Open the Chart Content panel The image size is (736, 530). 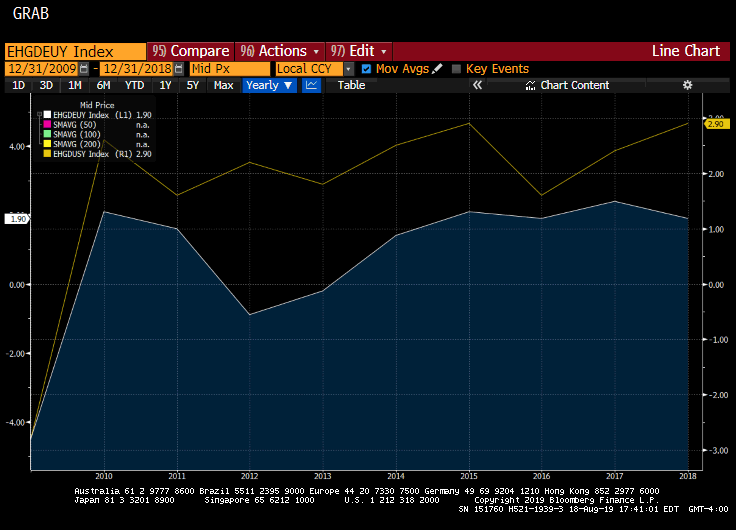pyautogui.click(x=567, y=85)
